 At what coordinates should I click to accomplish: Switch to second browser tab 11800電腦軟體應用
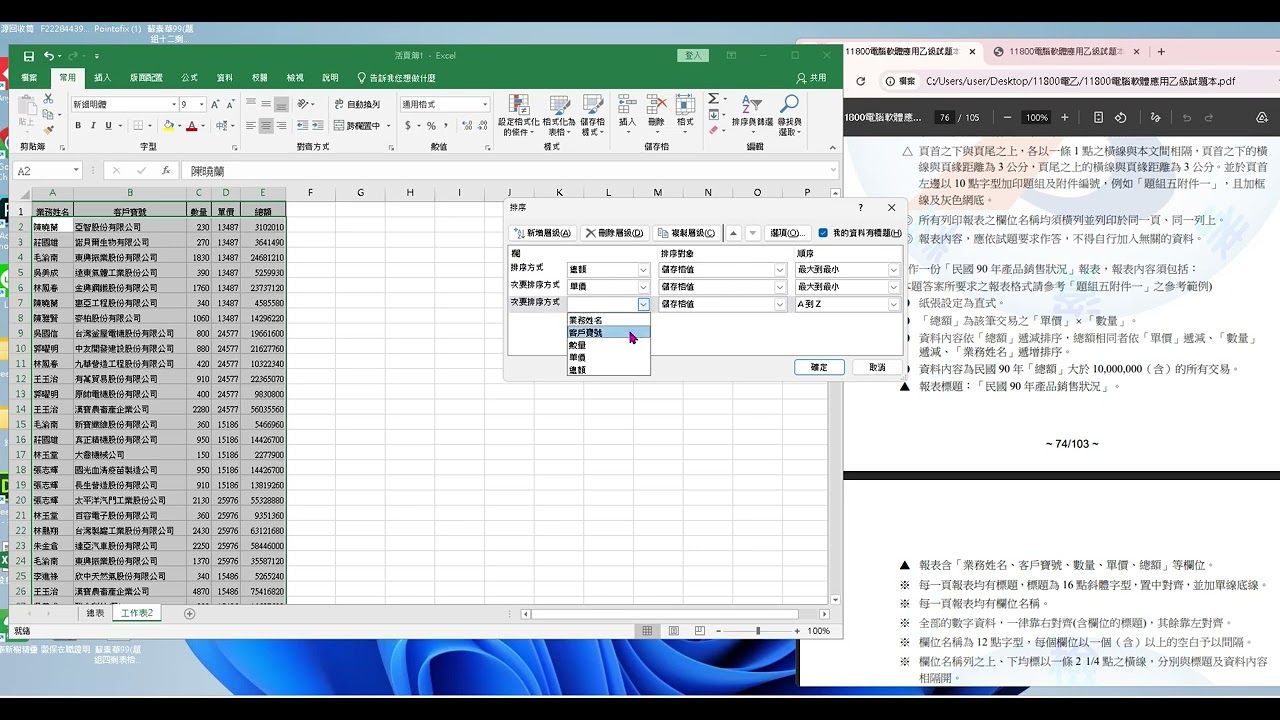click(1065, 51)
